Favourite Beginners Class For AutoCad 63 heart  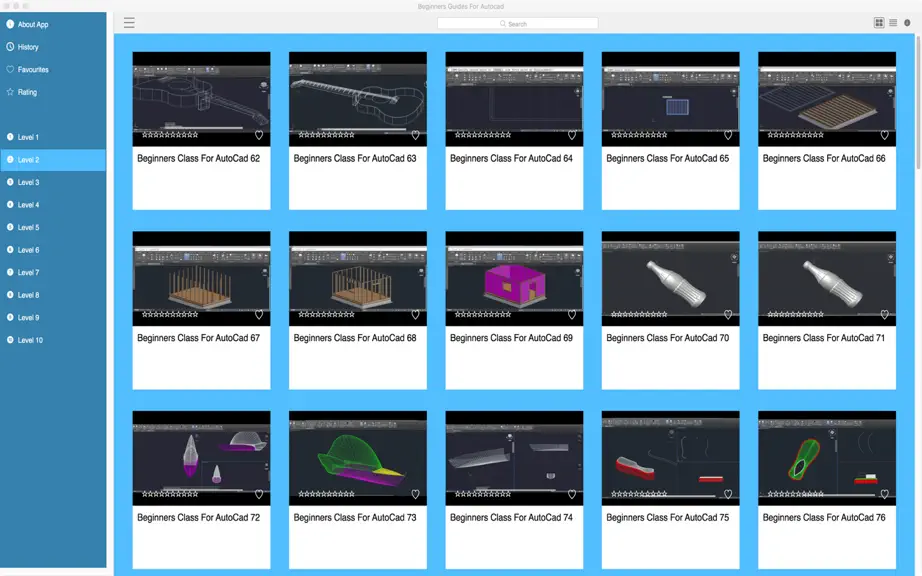(x=415, y=135)
